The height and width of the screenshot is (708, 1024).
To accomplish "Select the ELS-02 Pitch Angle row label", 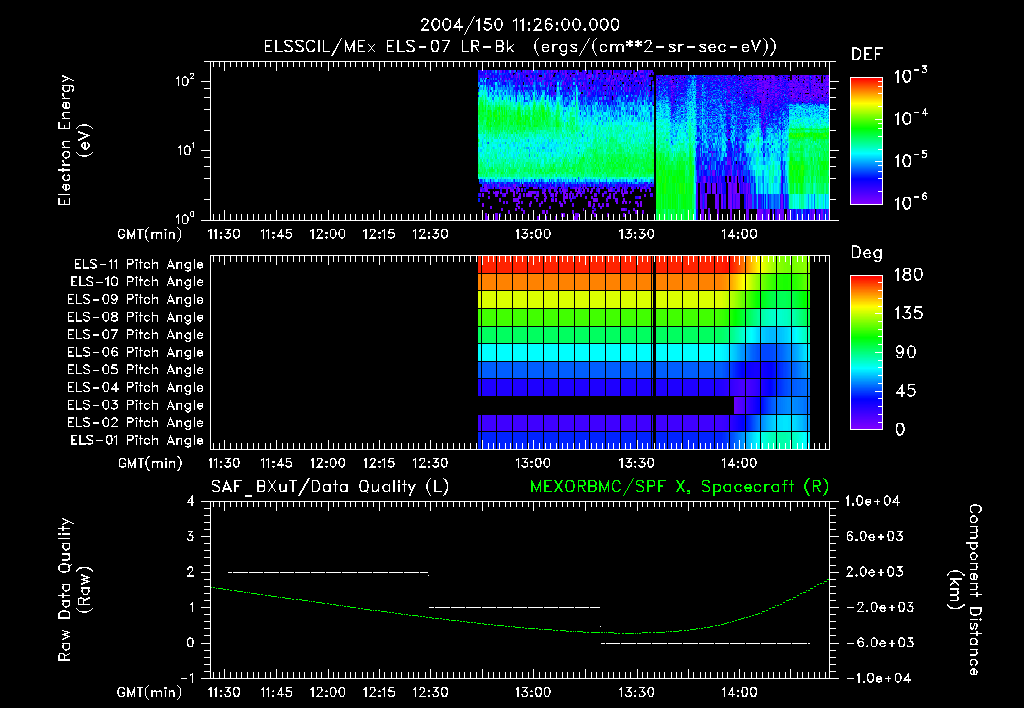I will [x=136, y=423].
